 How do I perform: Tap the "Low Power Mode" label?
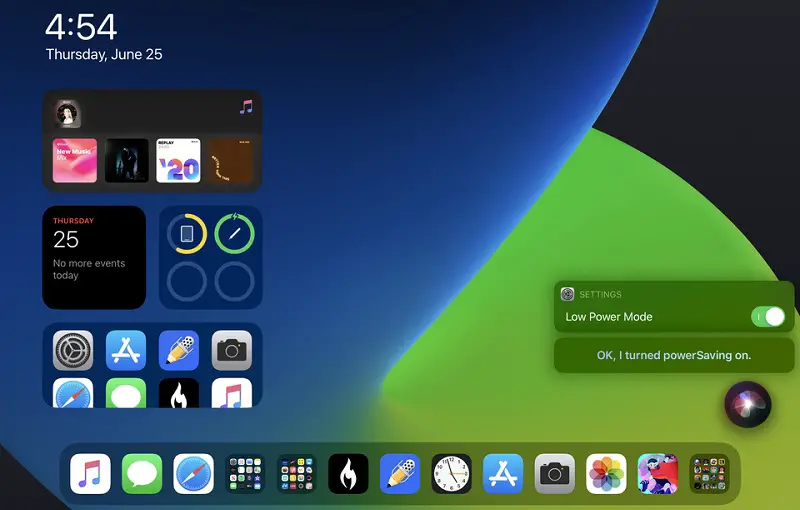609,317
